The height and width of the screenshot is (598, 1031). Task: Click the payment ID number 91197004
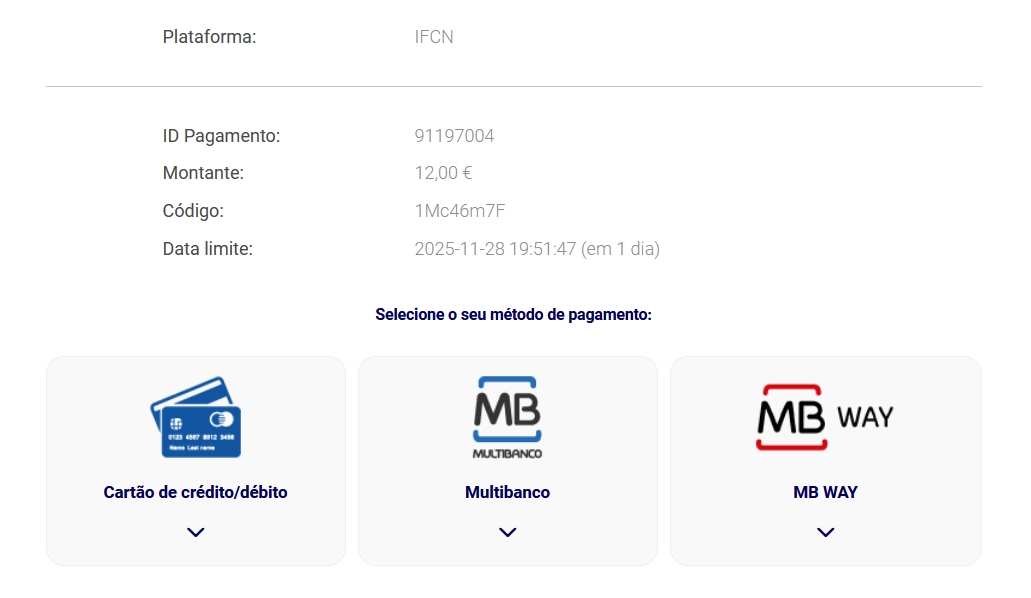tap(454, 136)
